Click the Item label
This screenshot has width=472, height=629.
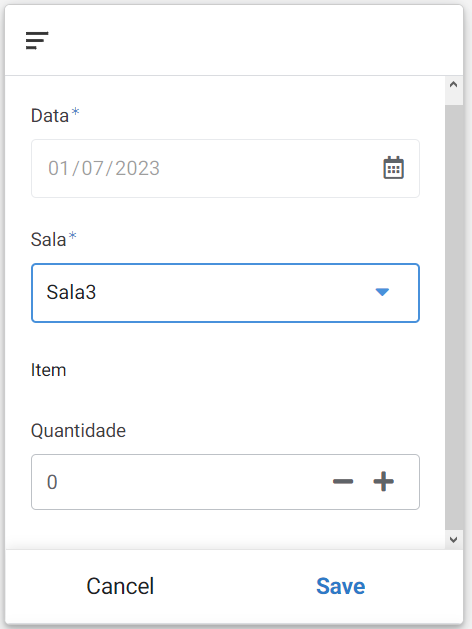(49, 370)
